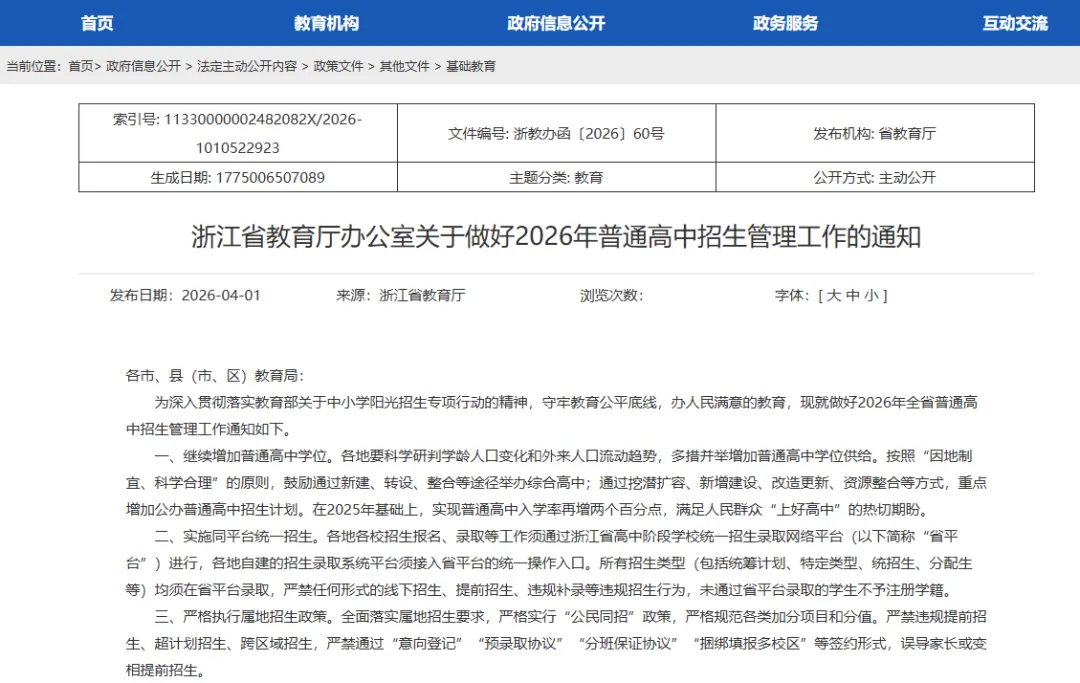
Task: Open the 首页 navigation menu
Action: (96, 22)
